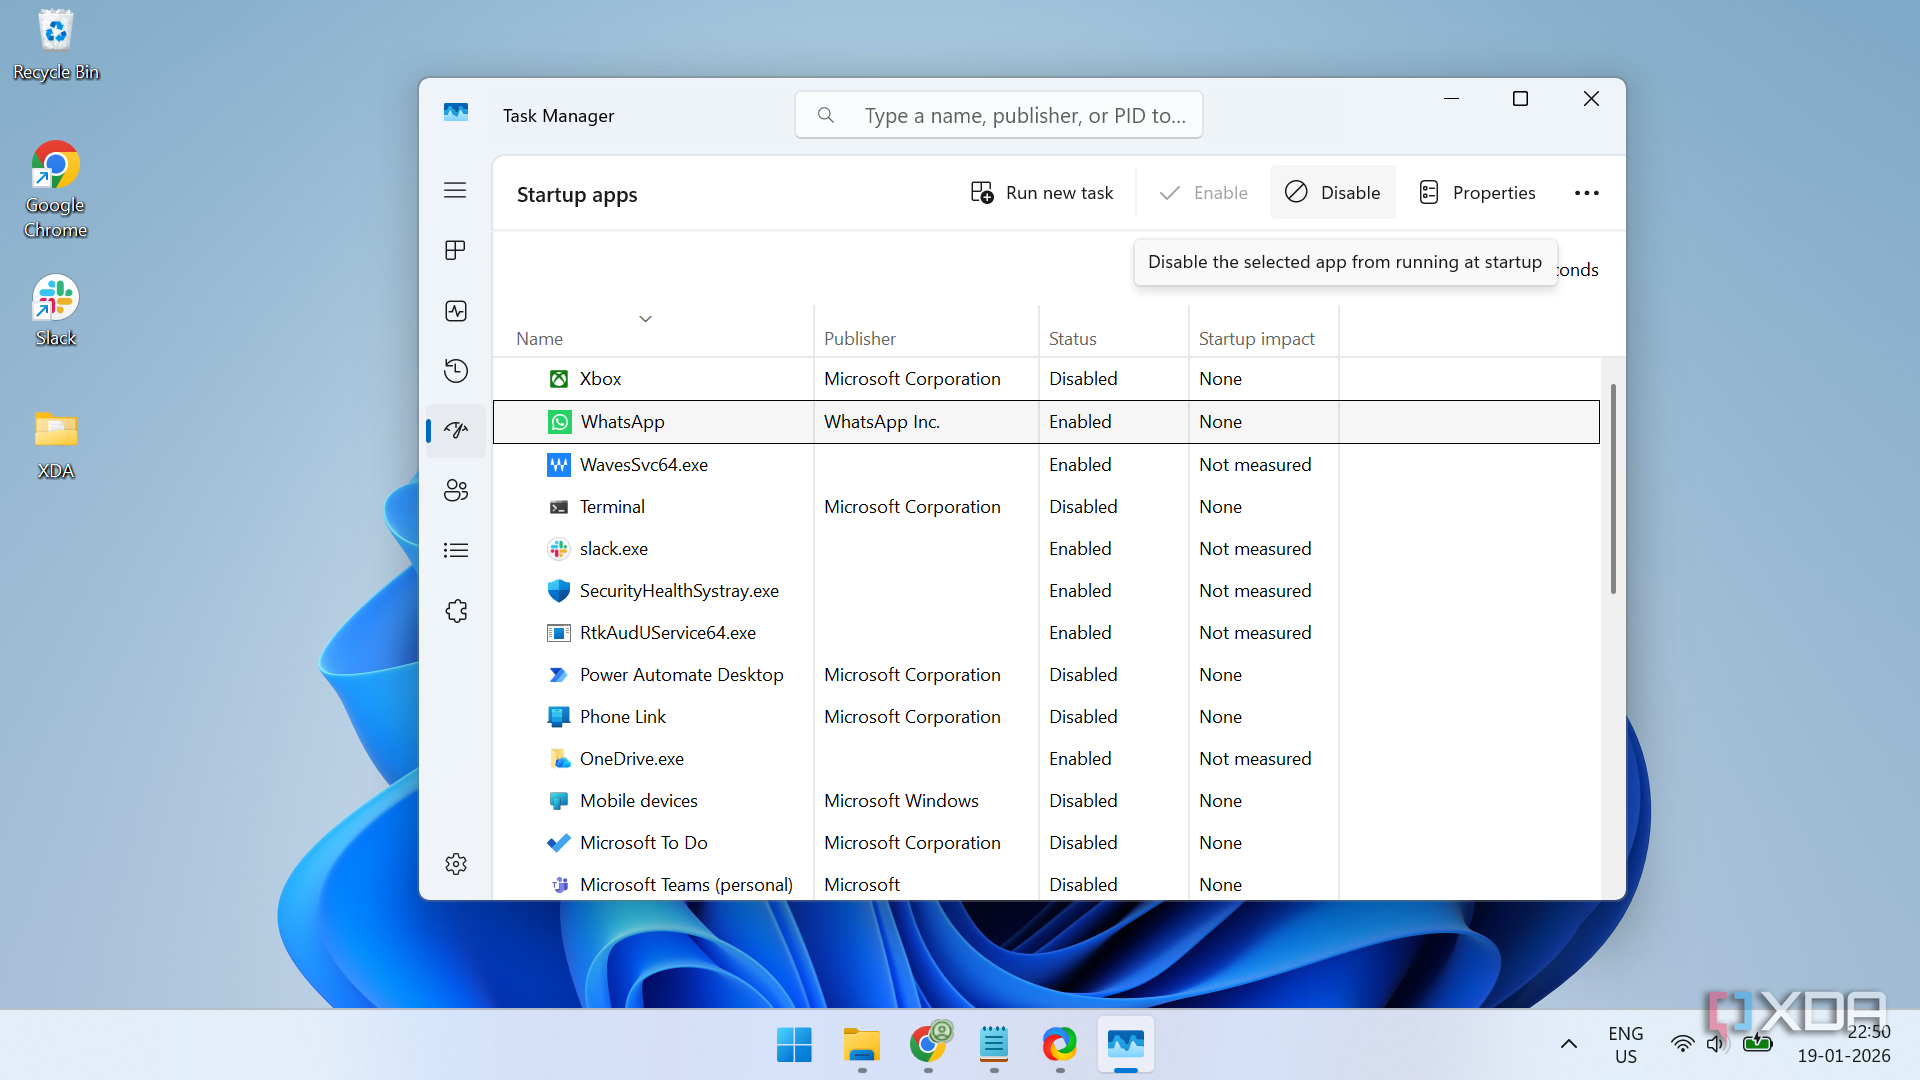
Task: Open the App history page icon
Action: (455, 371)
